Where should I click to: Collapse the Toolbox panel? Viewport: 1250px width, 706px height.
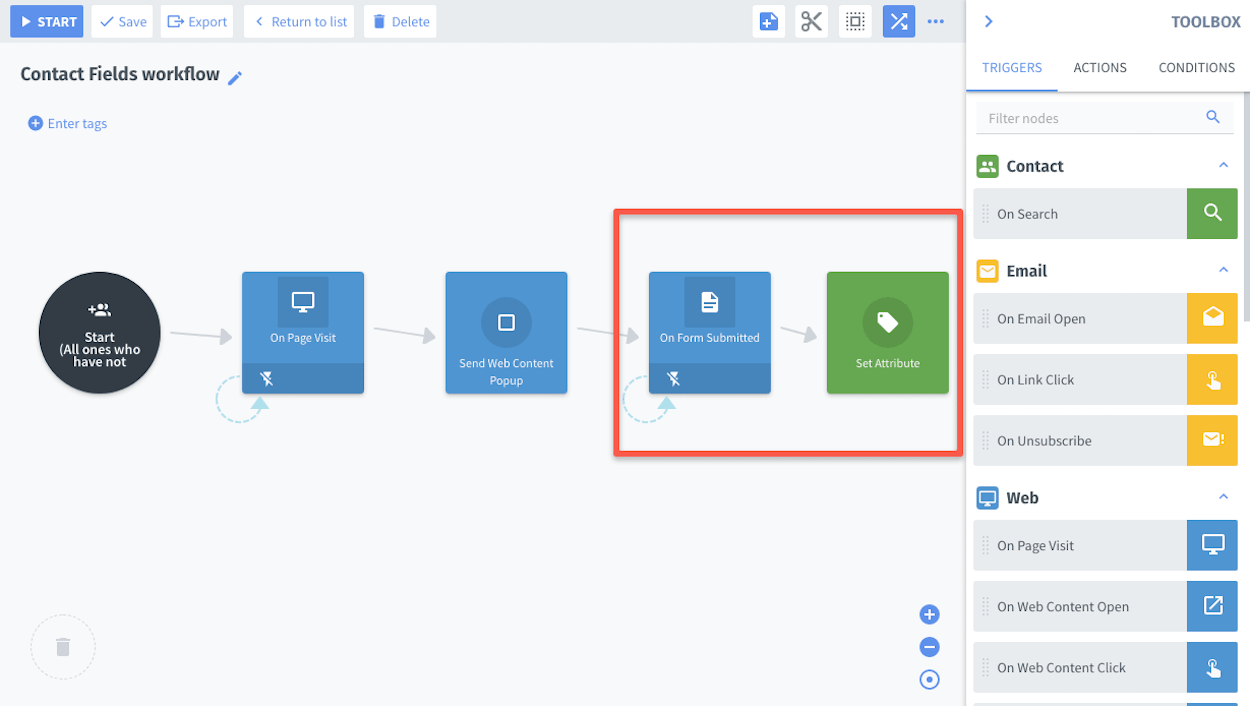[x=989, y=21]
